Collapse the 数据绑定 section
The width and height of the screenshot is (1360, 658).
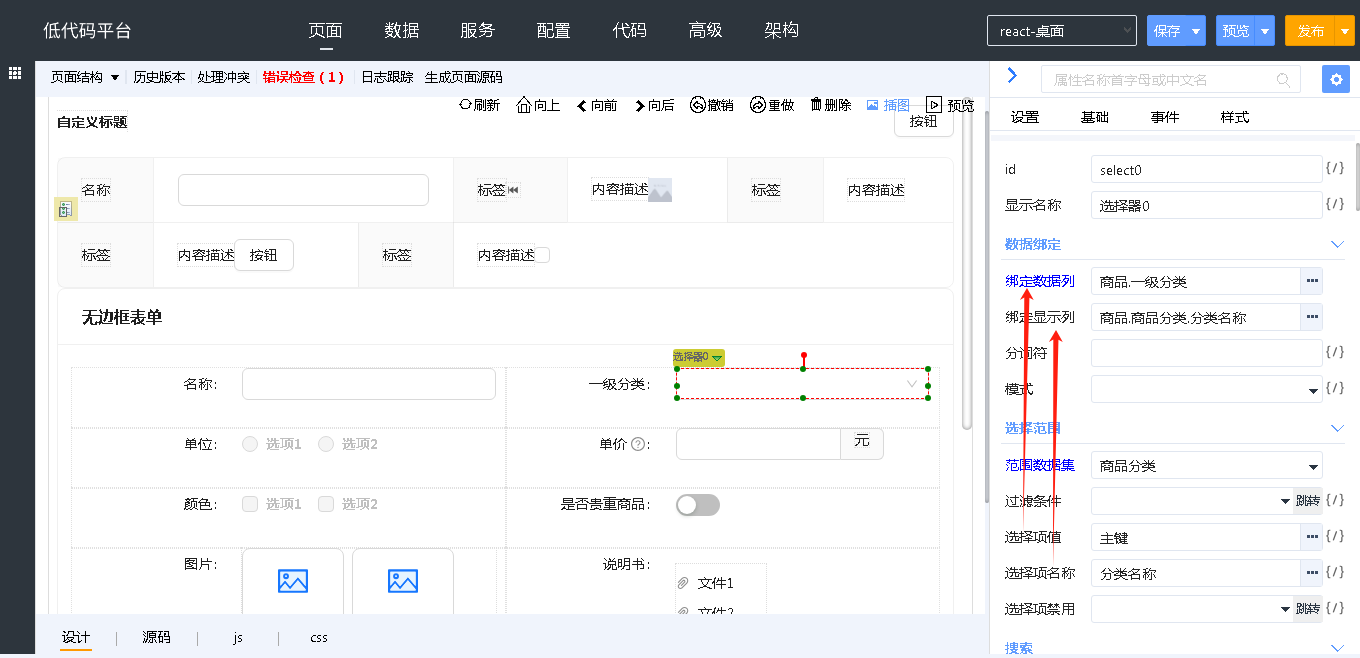[x=1337, y=244]
